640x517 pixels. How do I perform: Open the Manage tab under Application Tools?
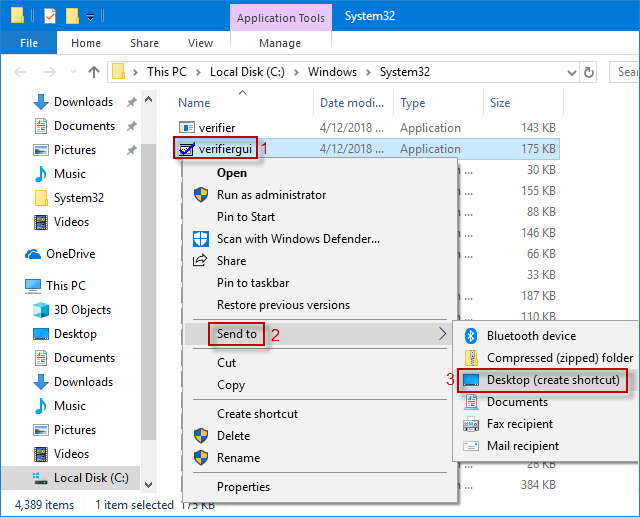click(280, 43)
